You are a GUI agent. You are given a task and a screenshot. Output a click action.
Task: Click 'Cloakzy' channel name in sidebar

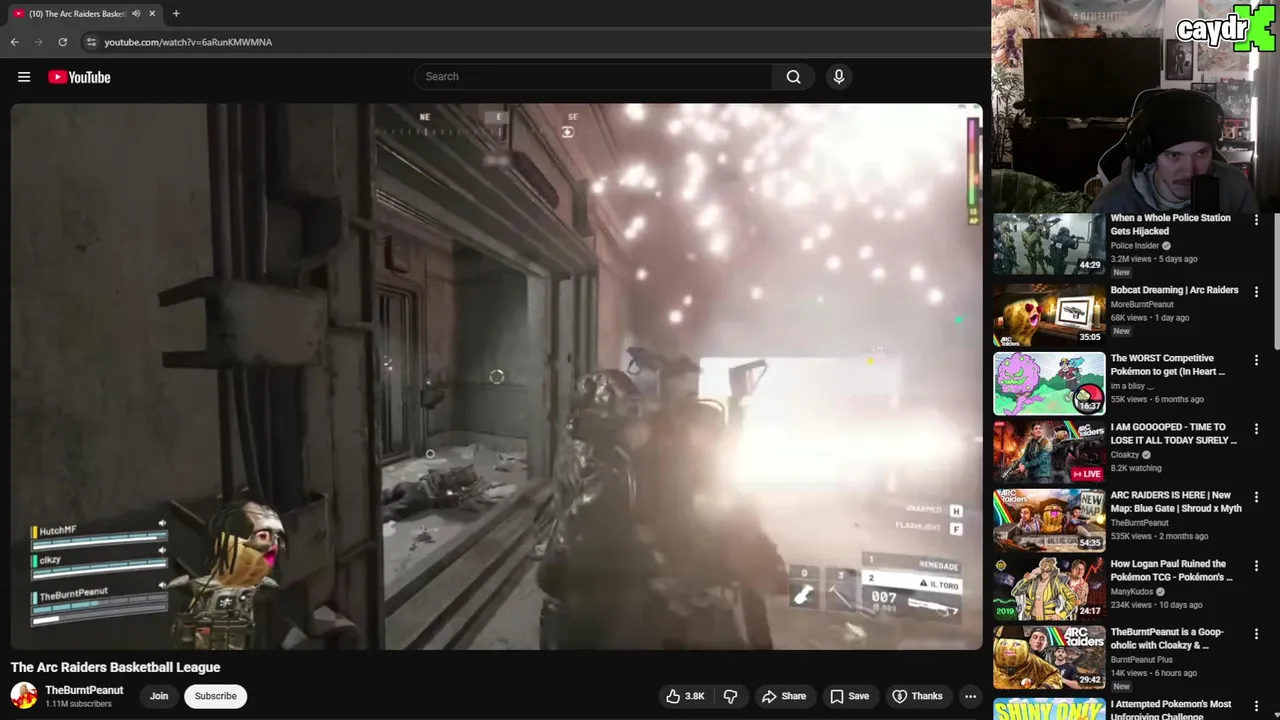tap(1125, 454)
